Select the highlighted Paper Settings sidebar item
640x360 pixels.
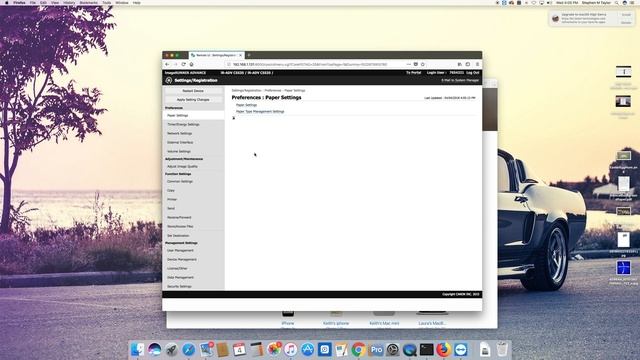pyautogui.click(x=193, y=116)
